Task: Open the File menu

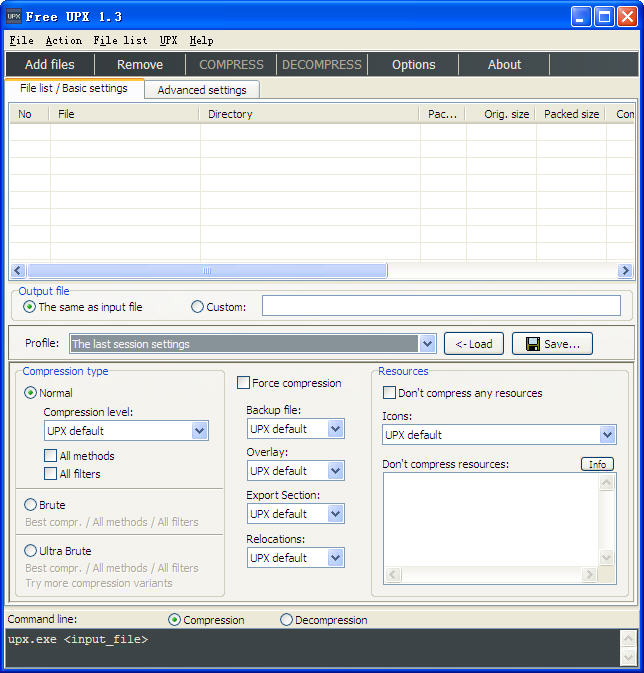Action: coord(21,41)
